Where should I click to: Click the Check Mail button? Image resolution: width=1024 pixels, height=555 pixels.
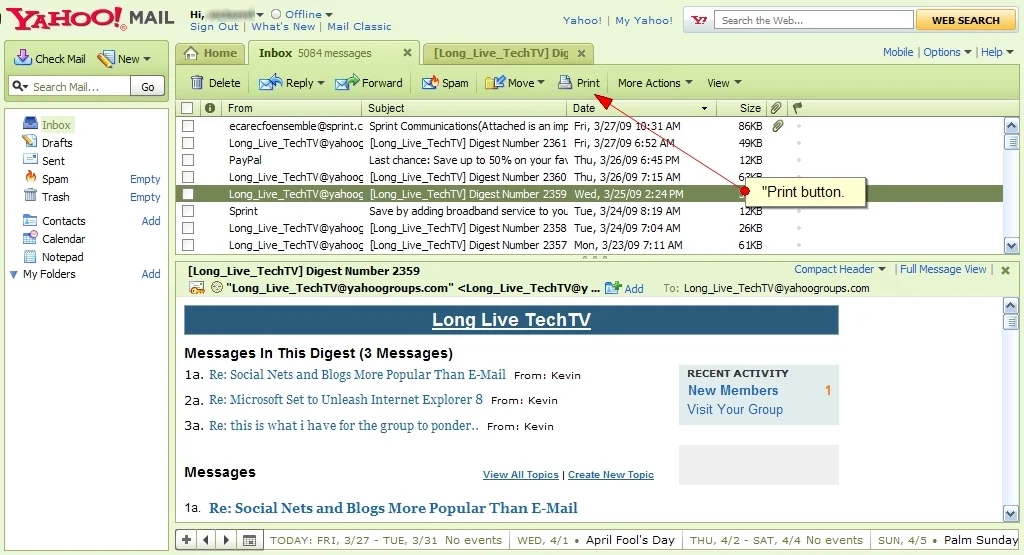50,59
